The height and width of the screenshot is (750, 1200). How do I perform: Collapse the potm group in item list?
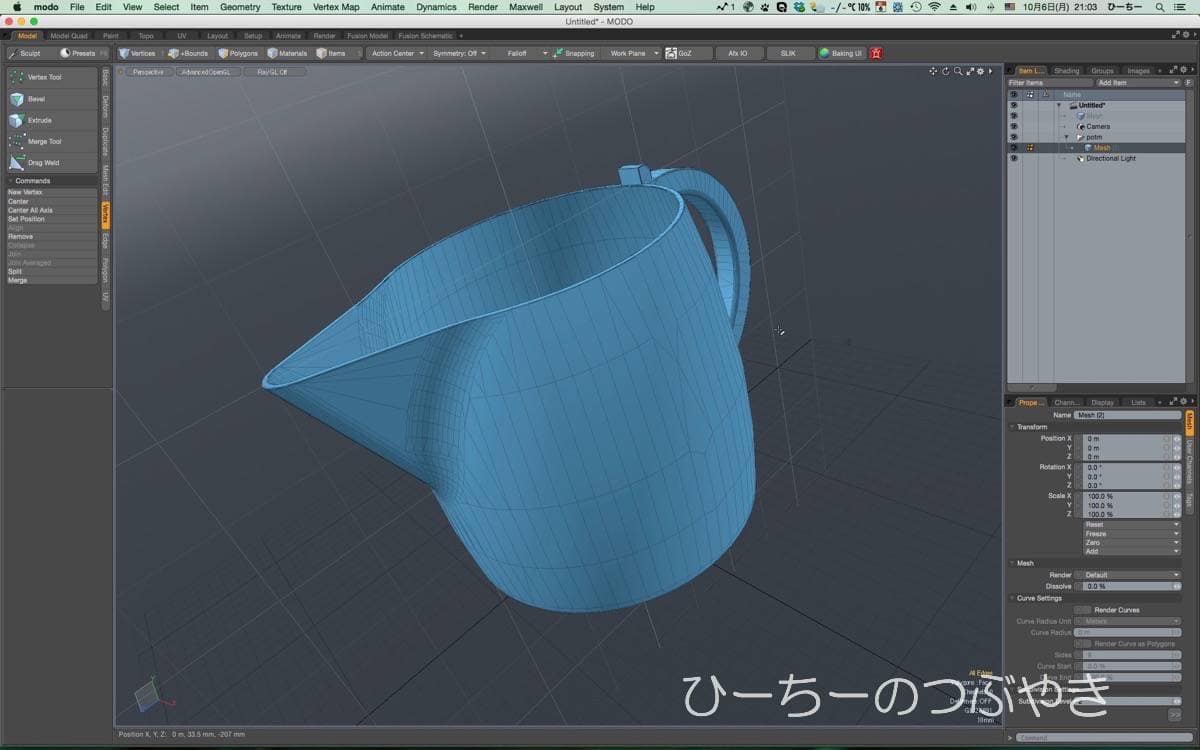pos(1066,137)
